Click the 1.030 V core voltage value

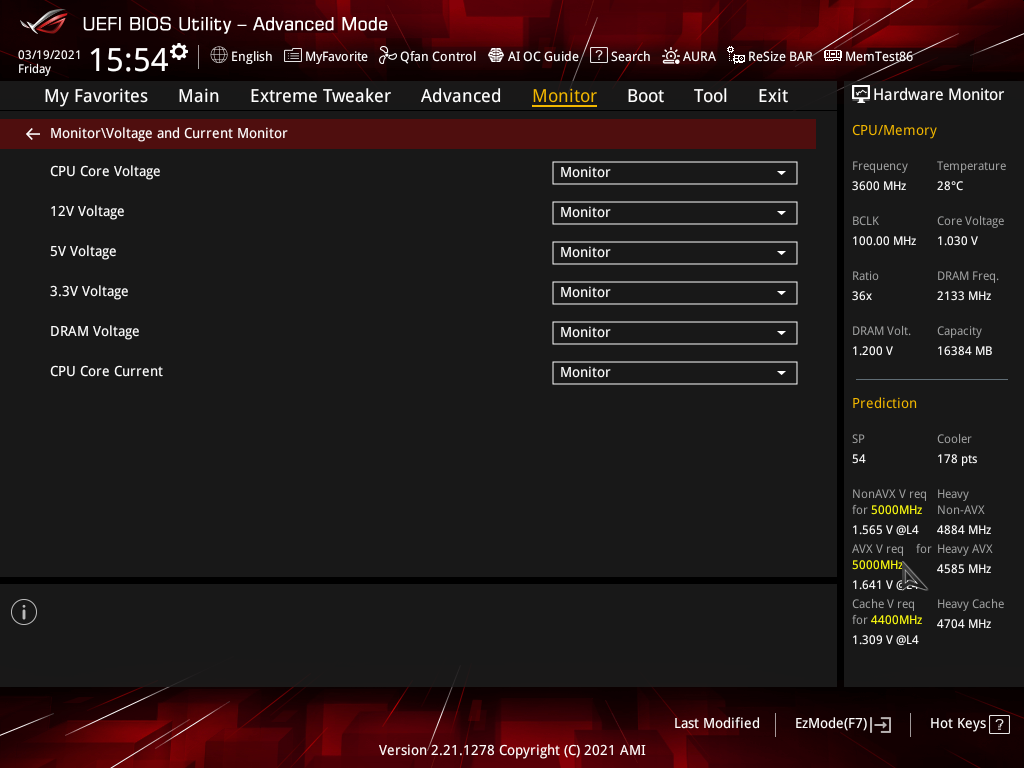[957, 241]
